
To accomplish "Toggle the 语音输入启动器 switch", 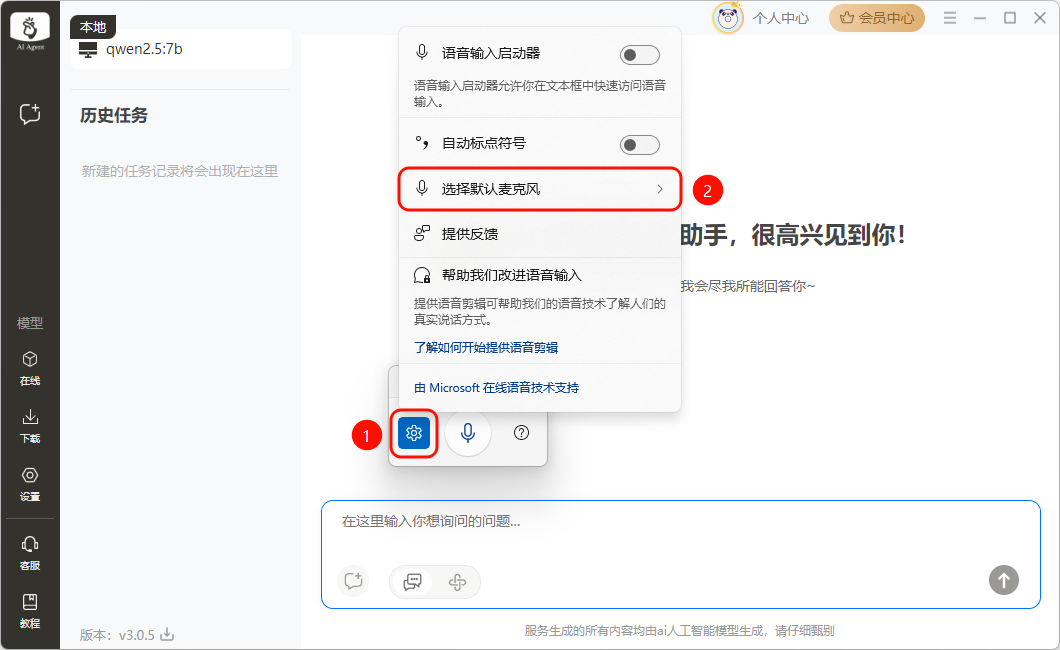I will pyautogui.click(x=639, y=55).
